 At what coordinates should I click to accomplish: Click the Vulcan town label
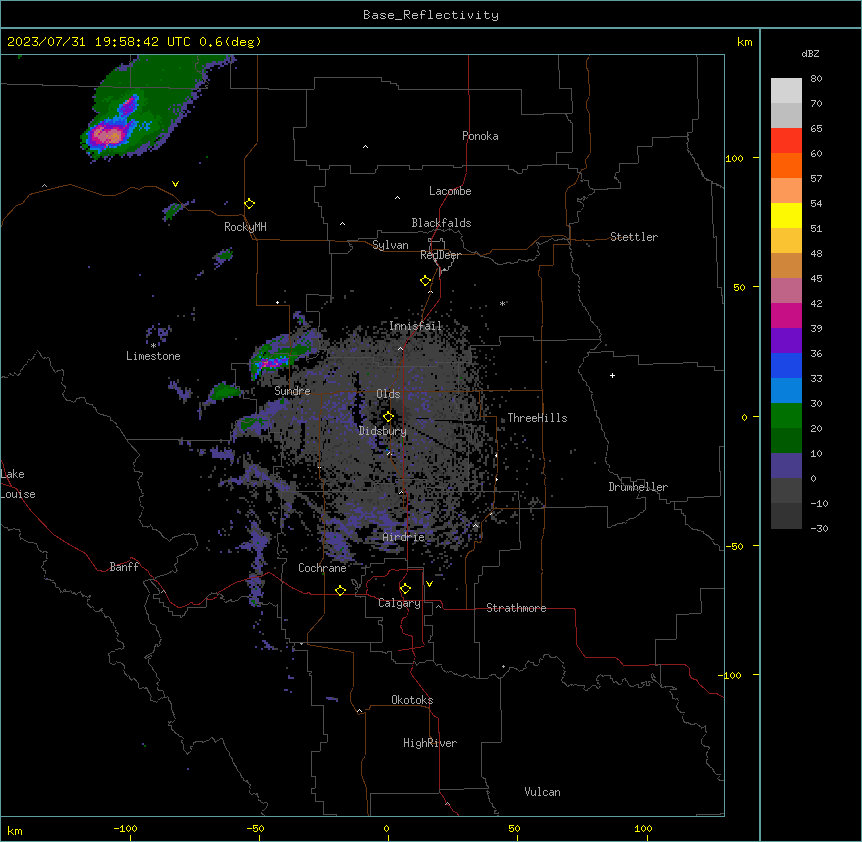[543, 792]
